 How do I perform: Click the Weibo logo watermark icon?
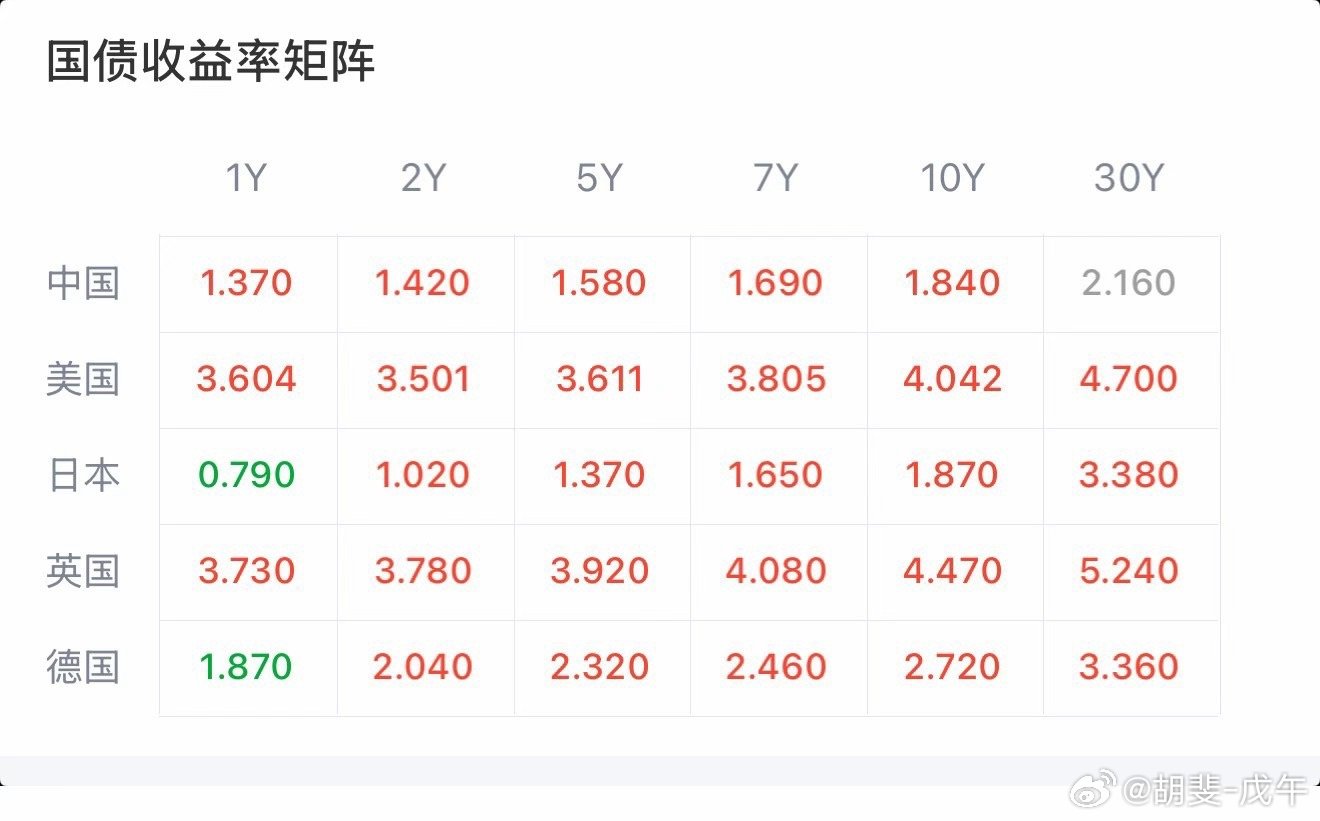pos(1096,790)
